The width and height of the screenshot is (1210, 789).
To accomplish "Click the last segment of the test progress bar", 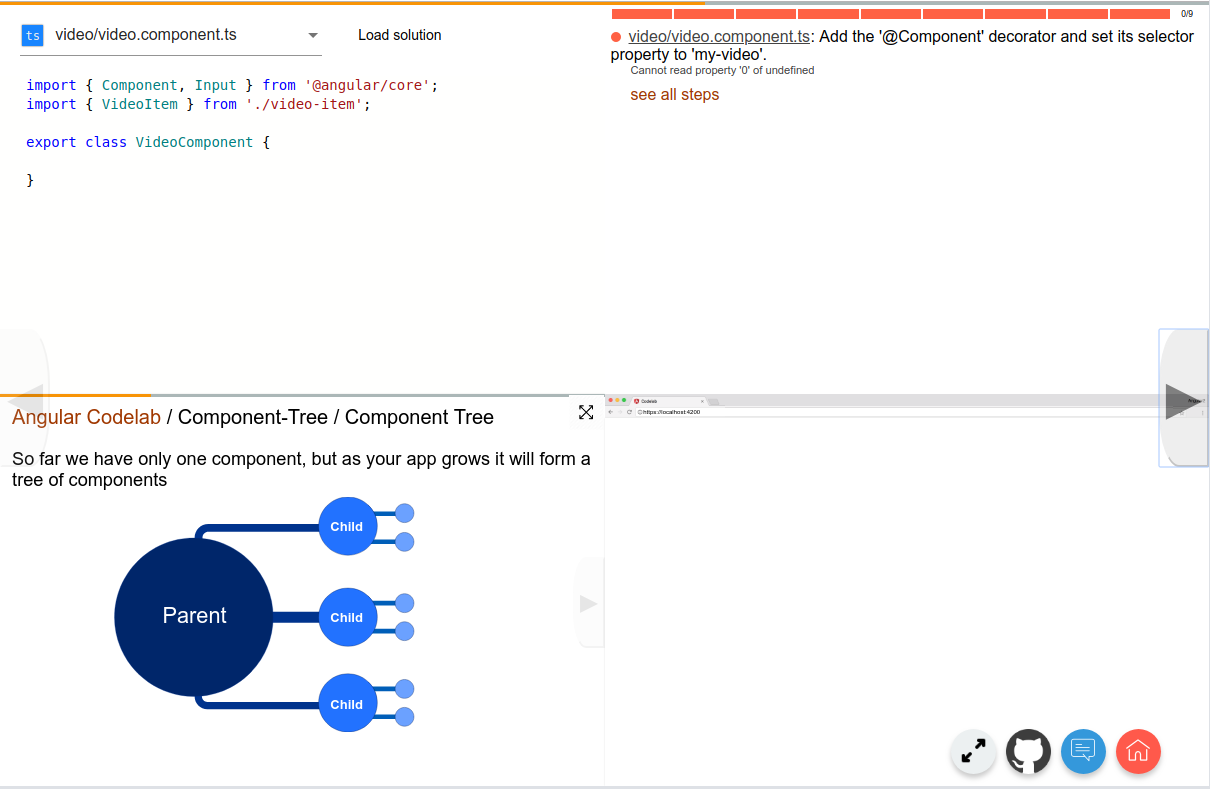I will tap(1140, 14).
